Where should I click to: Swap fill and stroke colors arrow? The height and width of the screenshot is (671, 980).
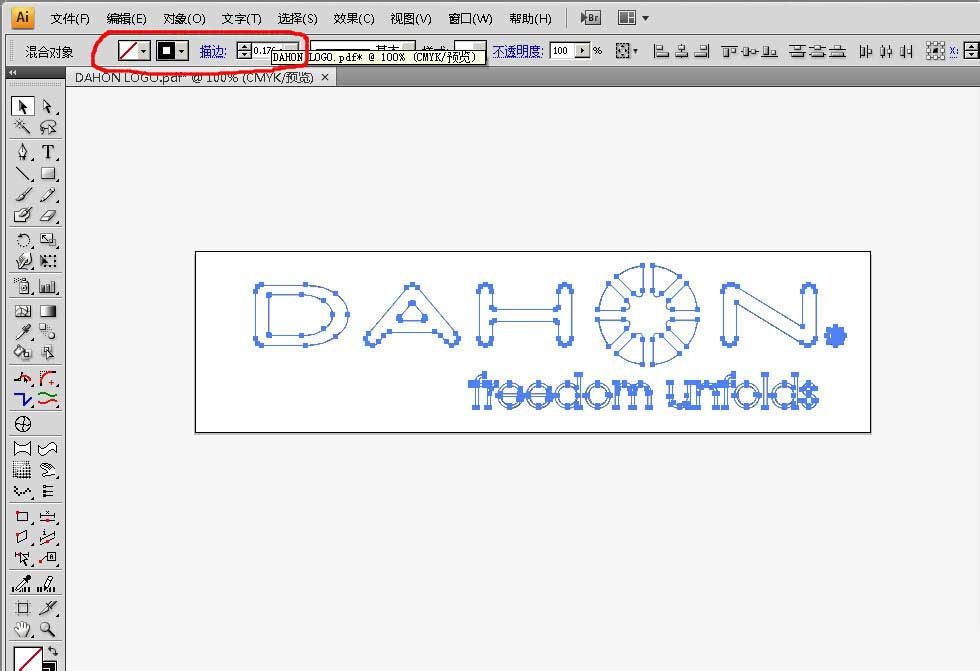pyautogui.click(x=52, y=651)
